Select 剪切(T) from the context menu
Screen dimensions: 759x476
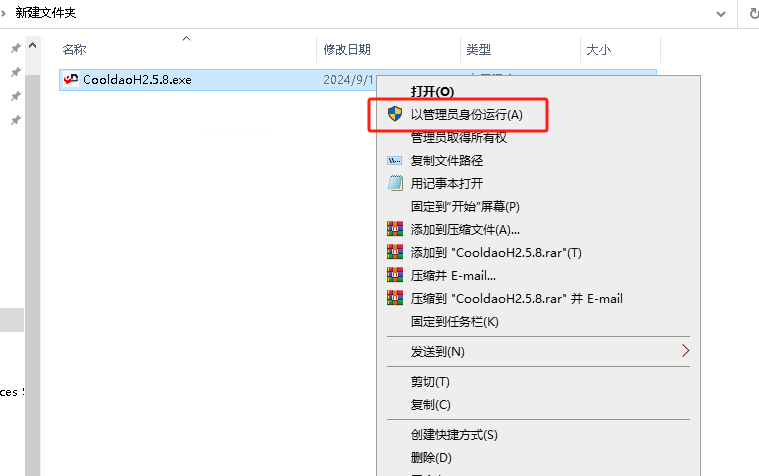[x=430, y=382]
